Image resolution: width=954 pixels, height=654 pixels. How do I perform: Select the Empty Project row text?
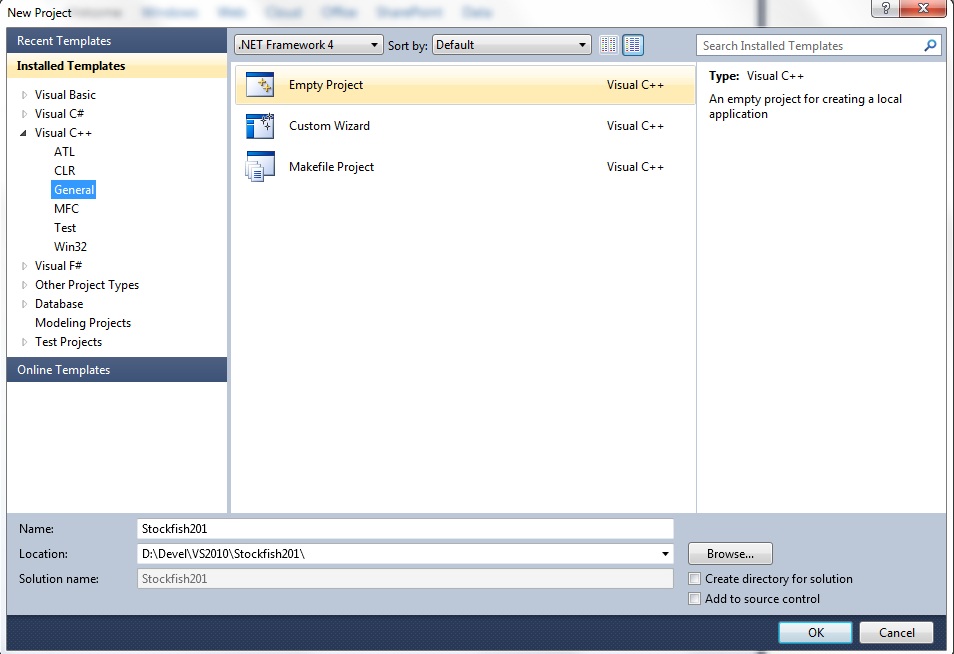coord(326,85)
